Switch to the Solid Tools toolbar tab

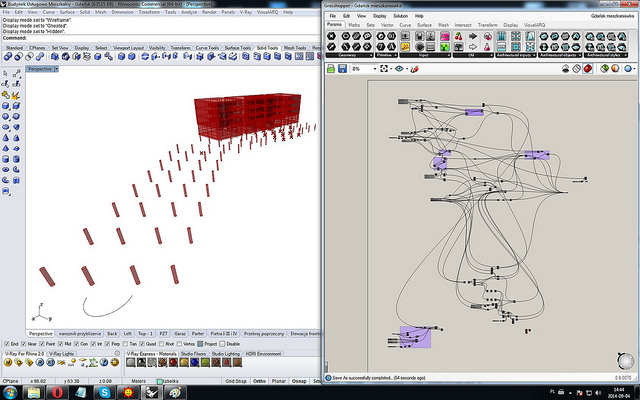tap(267, 47)
